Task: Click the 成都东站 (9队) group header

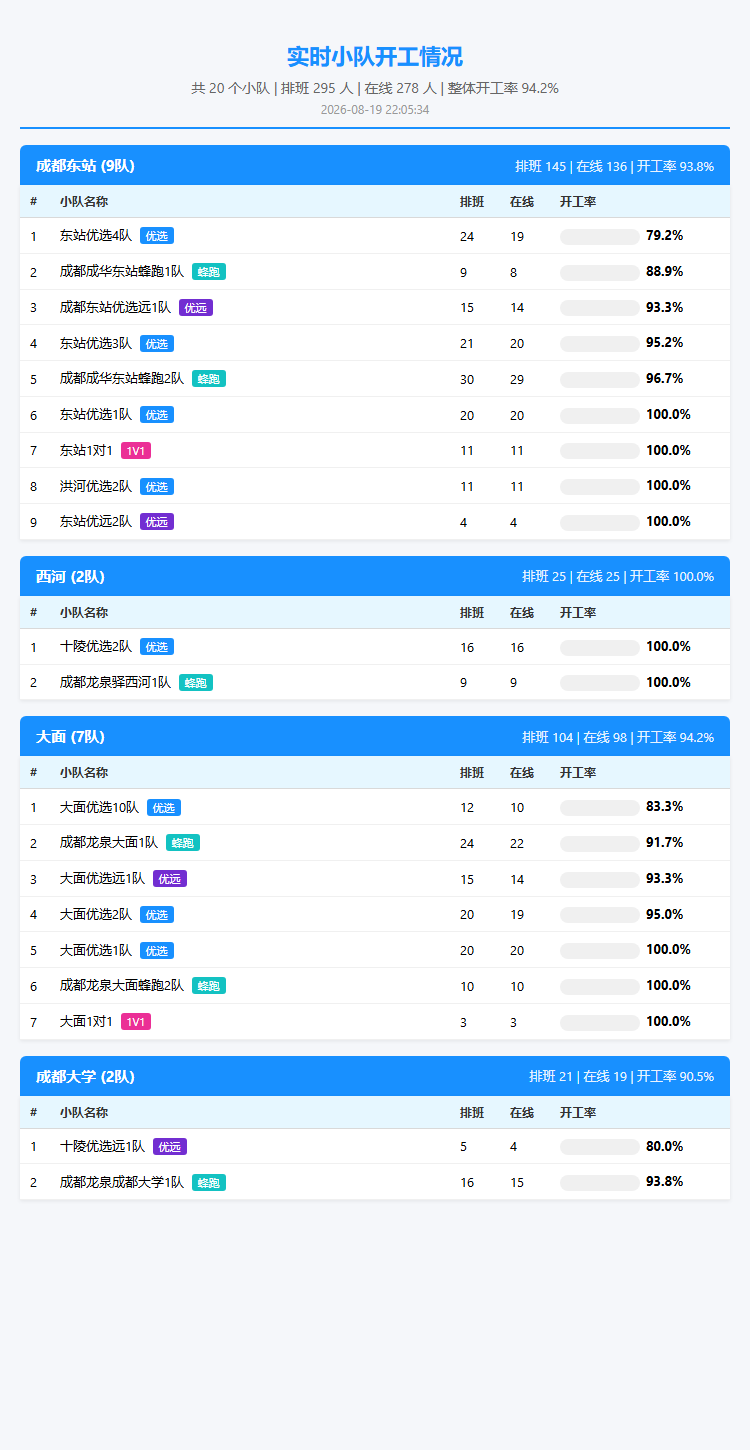Action: coord(375,165)
